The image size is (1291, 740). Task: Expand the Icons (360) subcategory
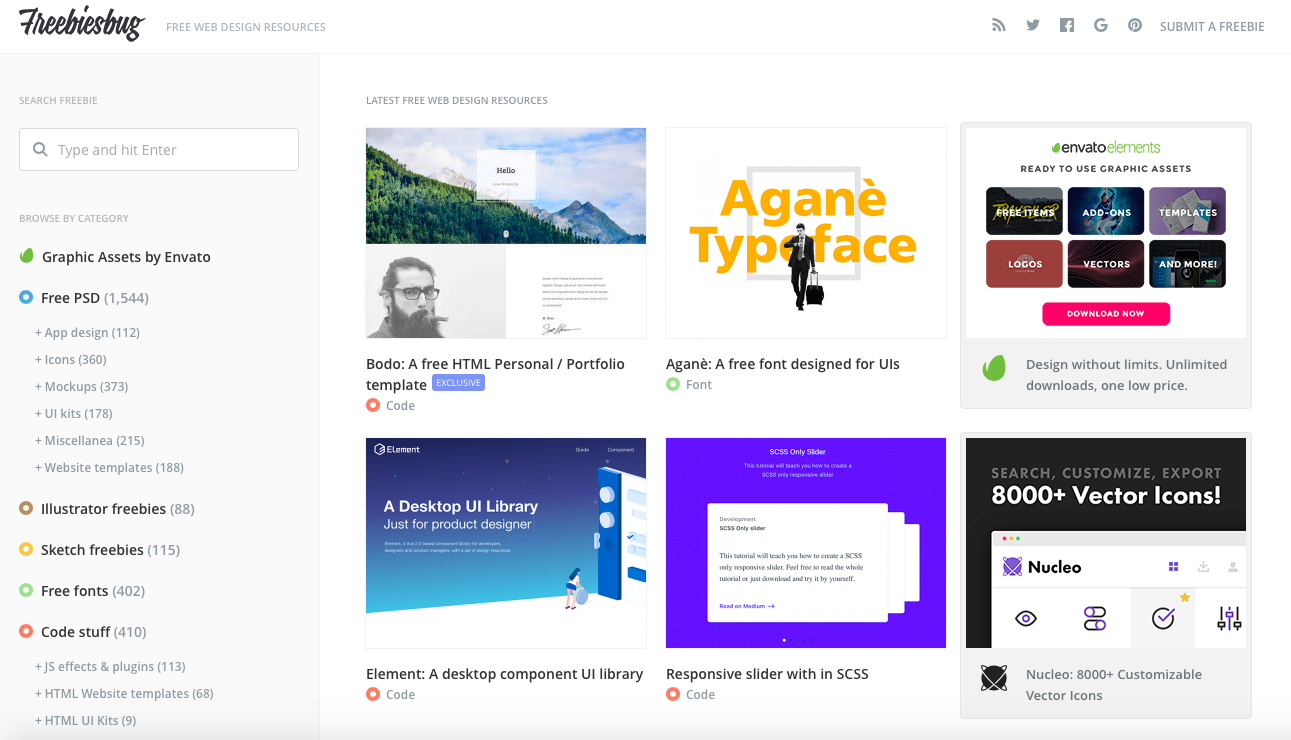click(x=70, y=359)
